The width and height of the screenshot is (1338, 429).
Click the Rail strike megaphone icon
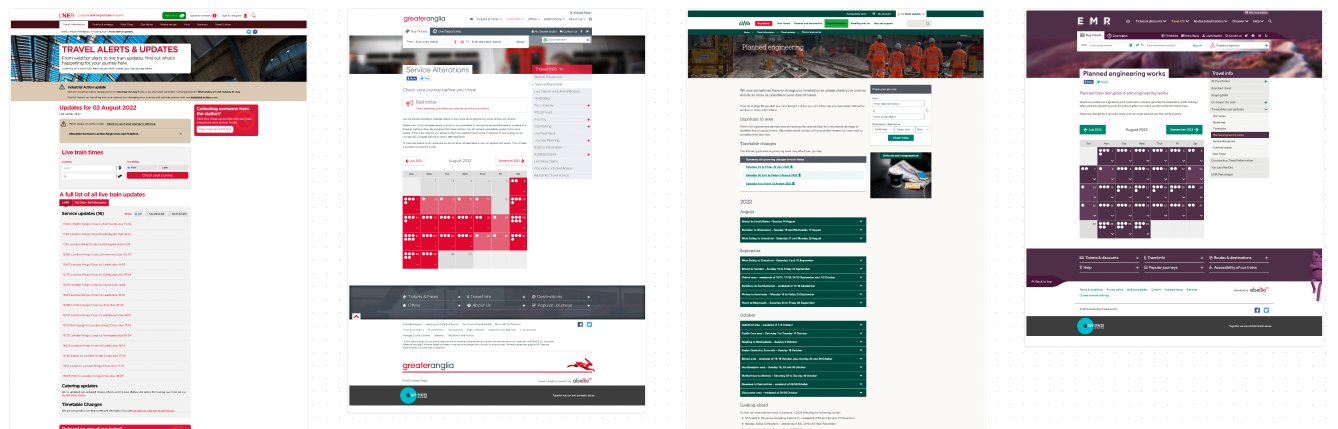(409, 104)
